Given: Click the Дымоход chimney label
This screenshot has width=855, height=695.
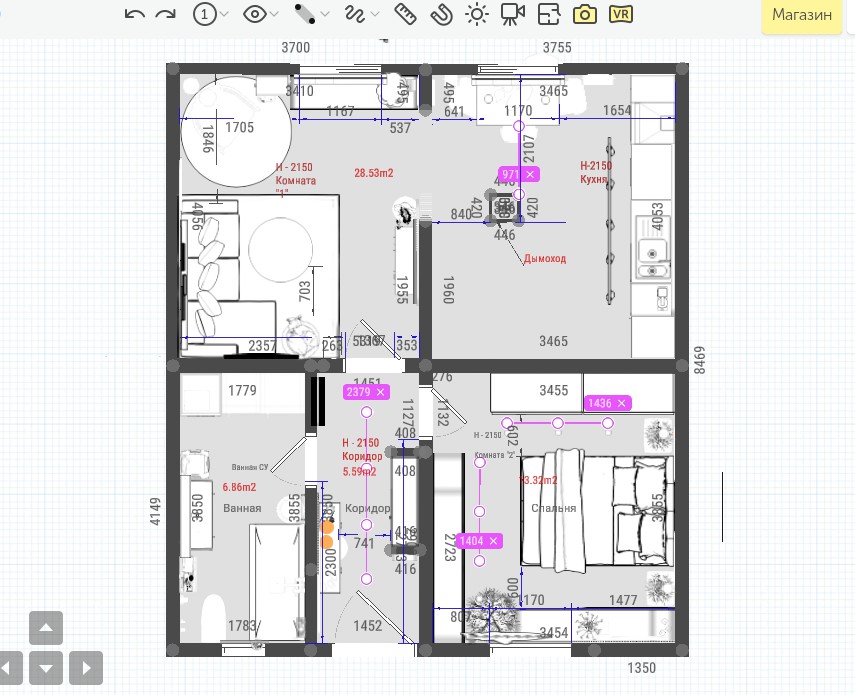Looking at the screenshot, I should [x=545, y=259].
